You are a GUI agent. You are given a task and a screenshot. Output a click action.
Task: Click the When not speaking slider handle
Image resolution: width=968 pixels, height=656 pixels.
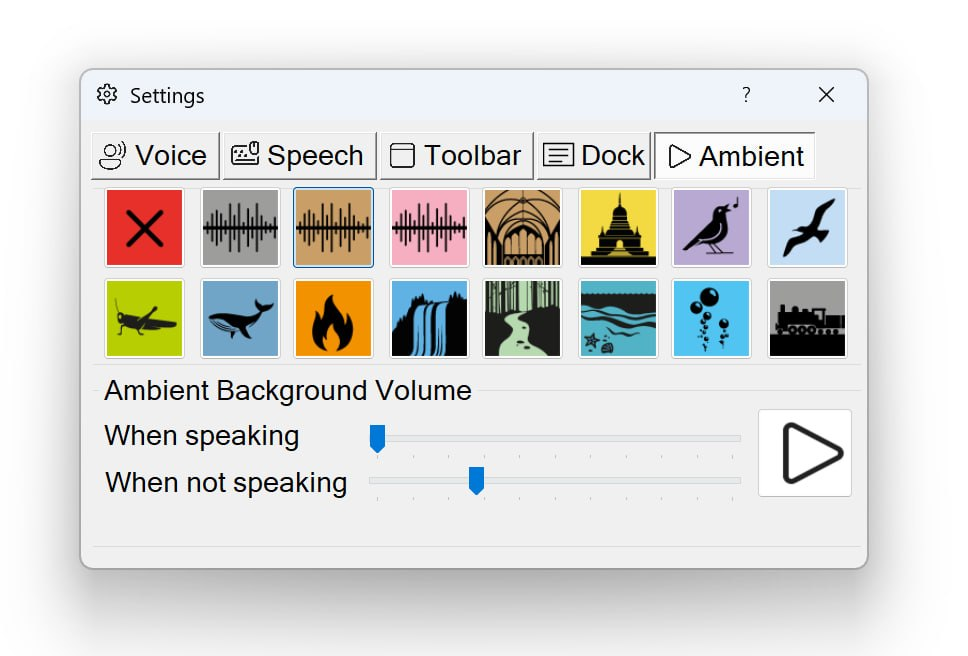tap(476, 481)
